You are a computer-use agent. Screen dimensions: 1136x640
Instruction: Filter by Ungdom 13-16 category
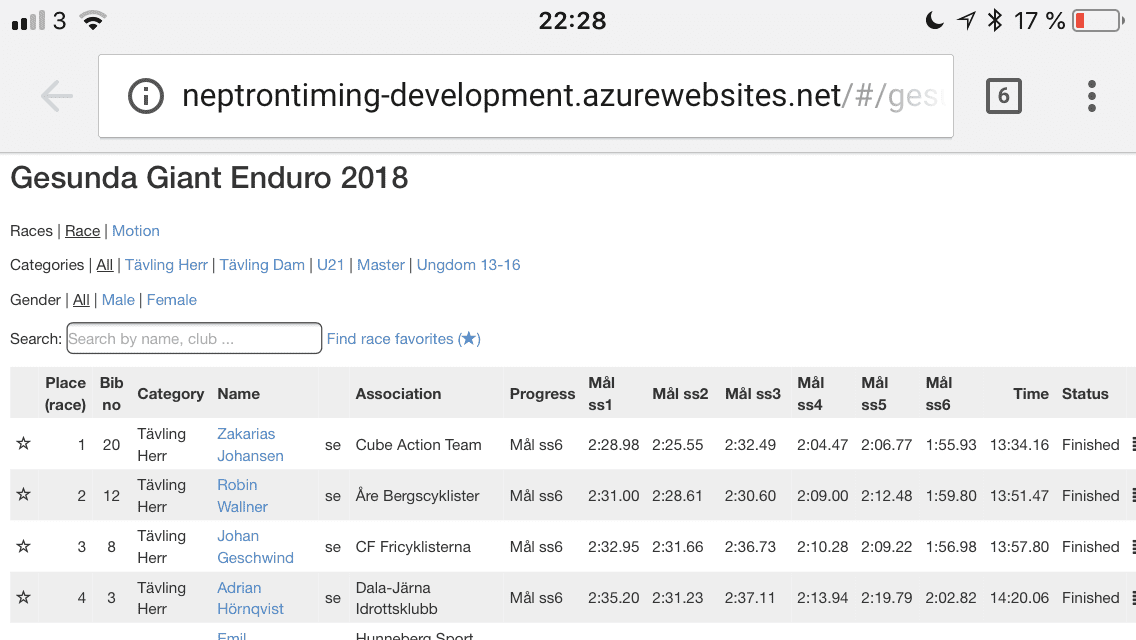pyautogui.click(x=468, y=265)
